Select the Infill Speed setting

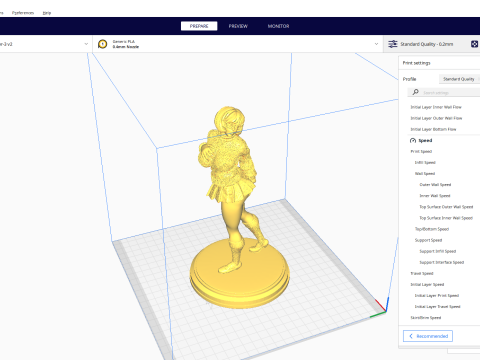(425, 162)
